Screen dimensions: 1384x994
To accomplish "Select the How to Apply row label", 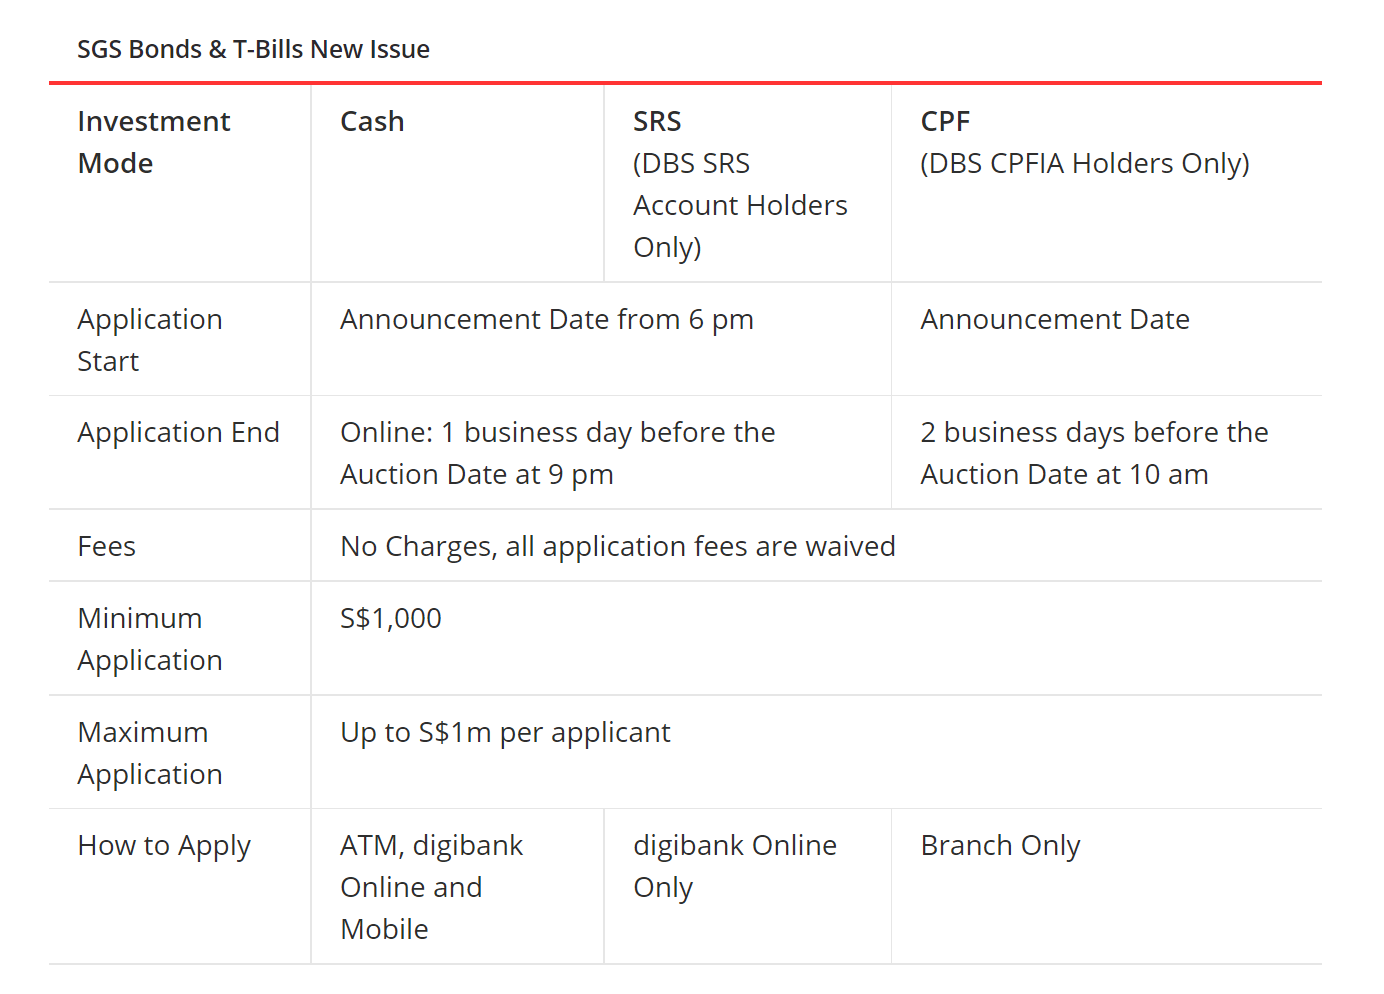I will (164, 846).
